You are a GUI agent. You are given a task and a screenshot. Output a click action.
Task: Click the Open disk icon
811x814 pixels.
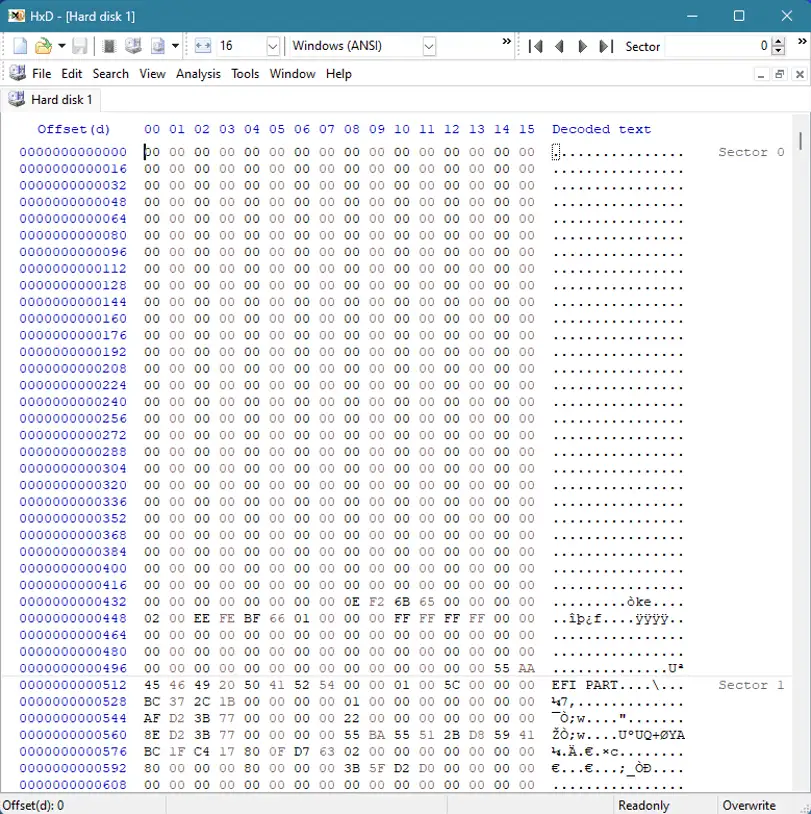click(x=133, y=46)
